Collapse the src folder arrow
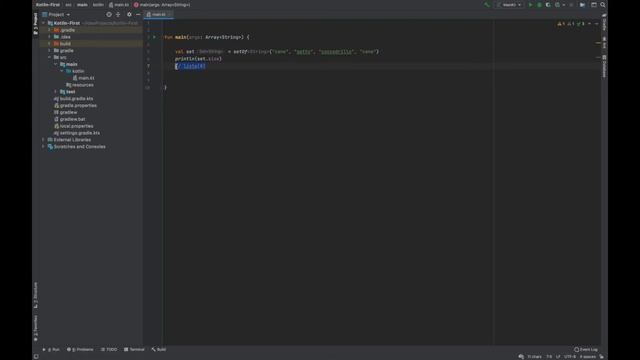Screen dimensions: 640x360 pos(50,58)
